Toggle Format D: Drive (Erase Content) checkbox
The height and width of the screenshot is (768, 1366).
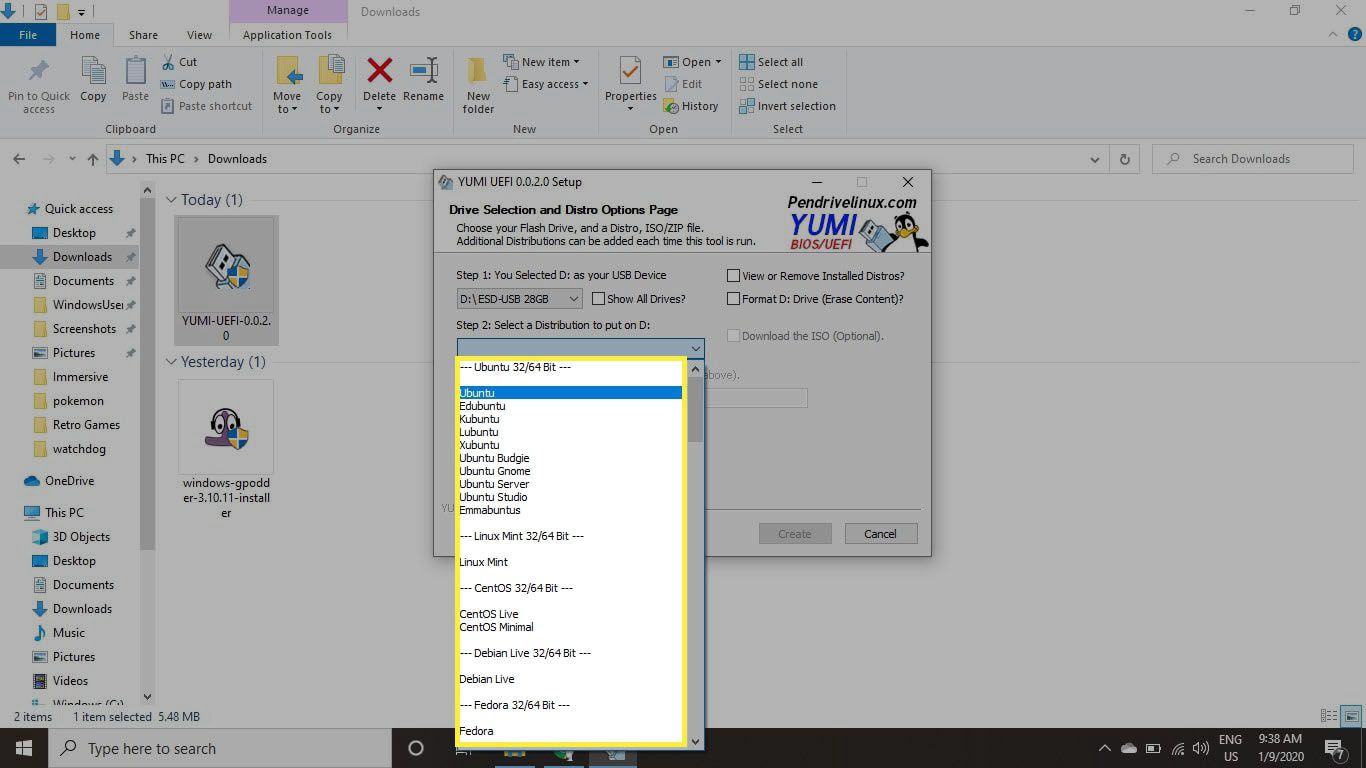tap(734, 299)
